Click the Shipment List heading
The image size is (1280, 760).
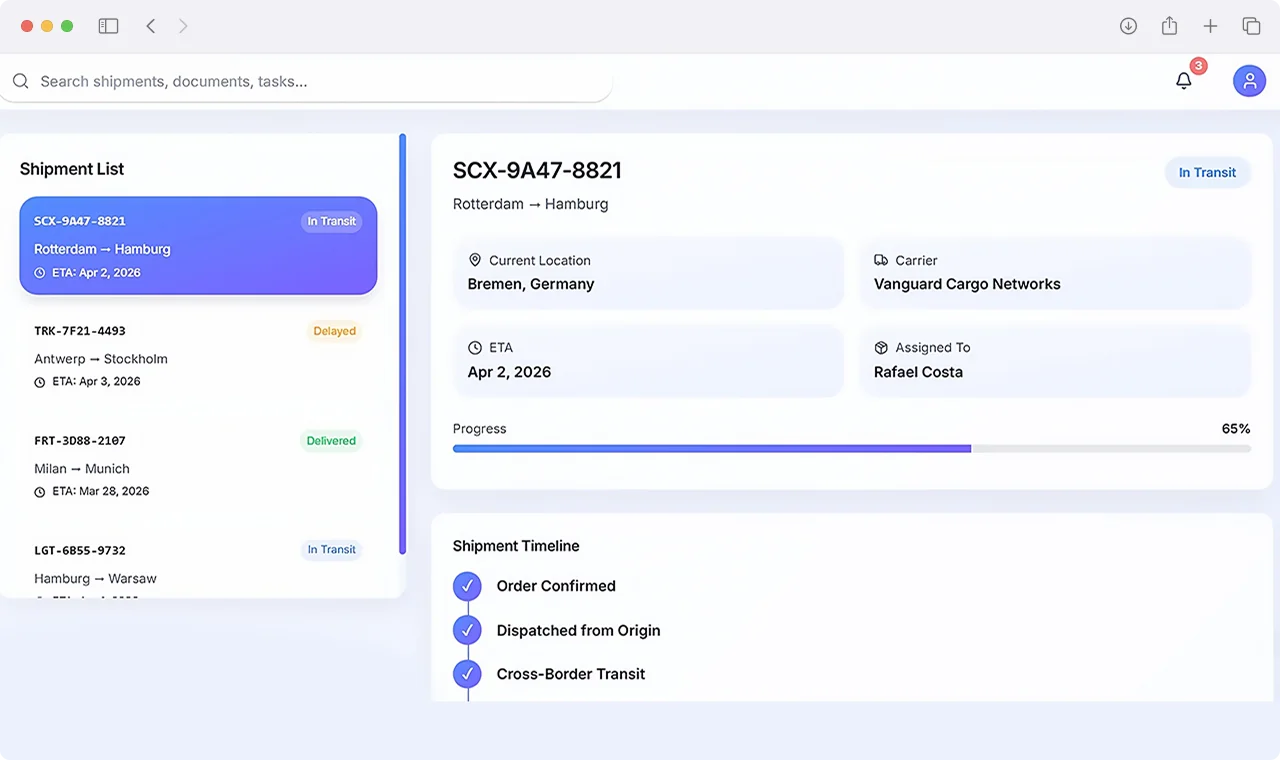point(72,169)
